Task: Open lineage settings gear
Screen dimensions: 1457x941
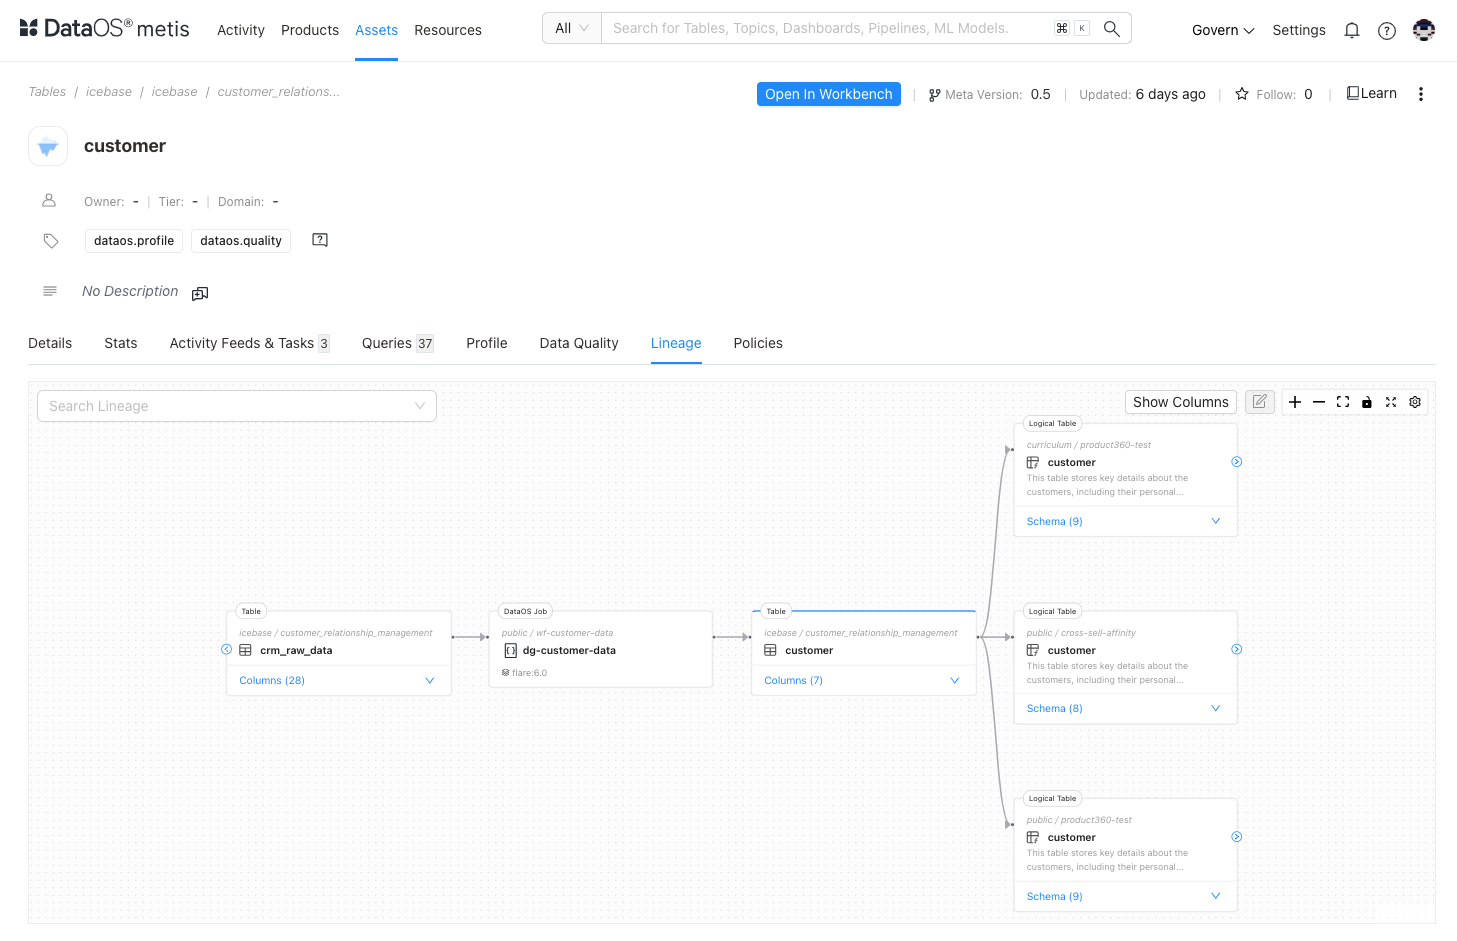Action: coord(1415,402)
